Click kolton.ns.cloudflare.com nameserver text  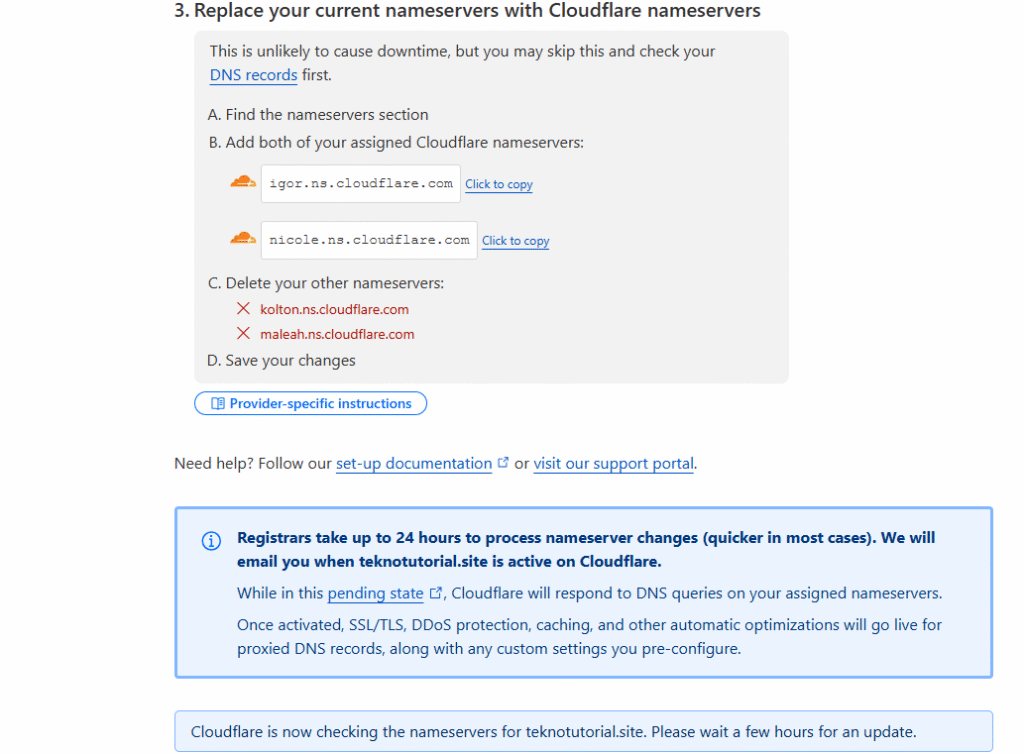[x=334, y=309]
